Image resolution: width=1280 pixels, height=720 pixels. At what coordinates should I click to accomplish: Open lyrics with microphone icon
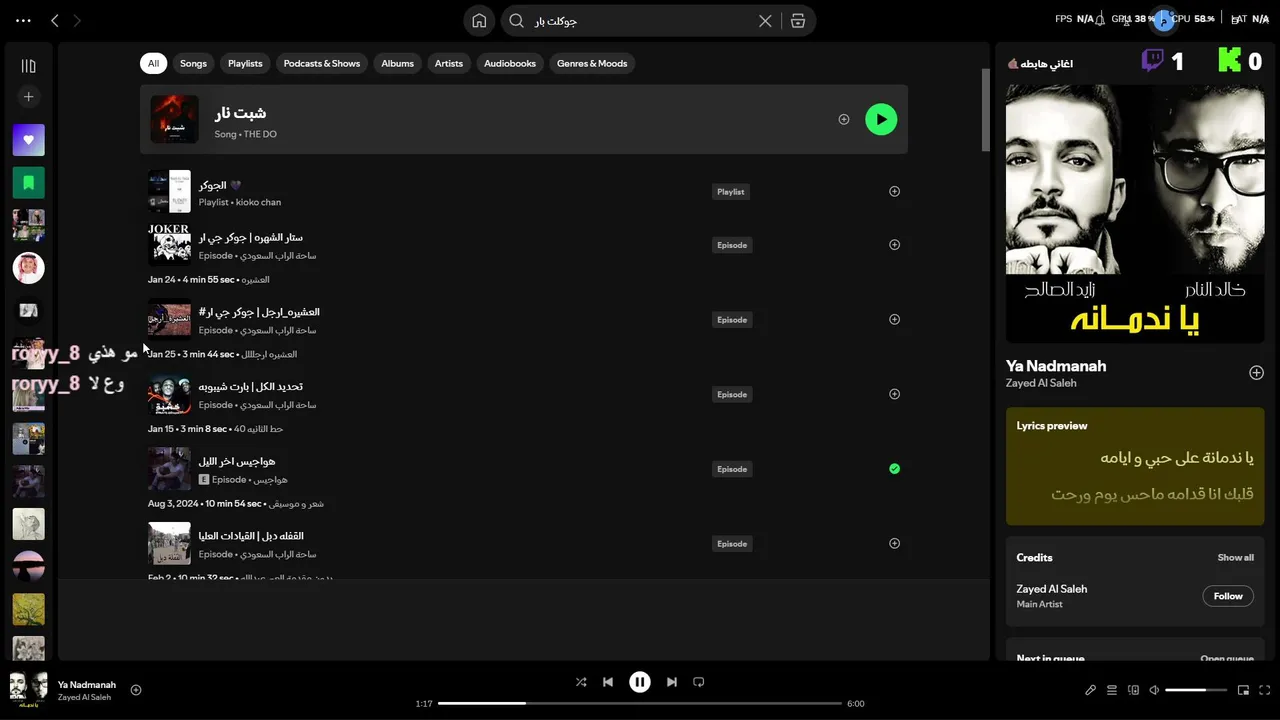pyautogui.click(x=1091, y=690)
